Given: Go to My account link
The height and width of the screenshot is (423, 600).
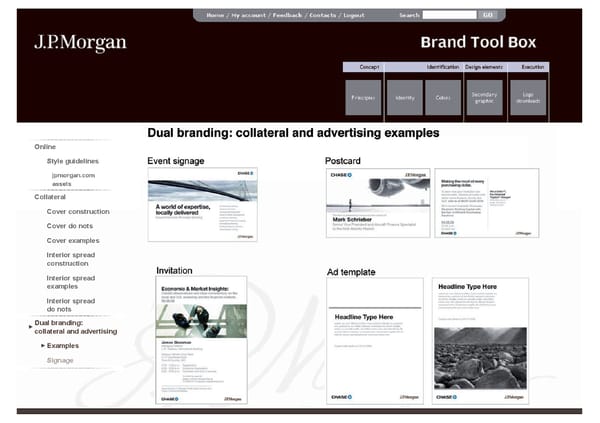Looking at the screenshot, I should pyautogui.click(x=250, y=16).
